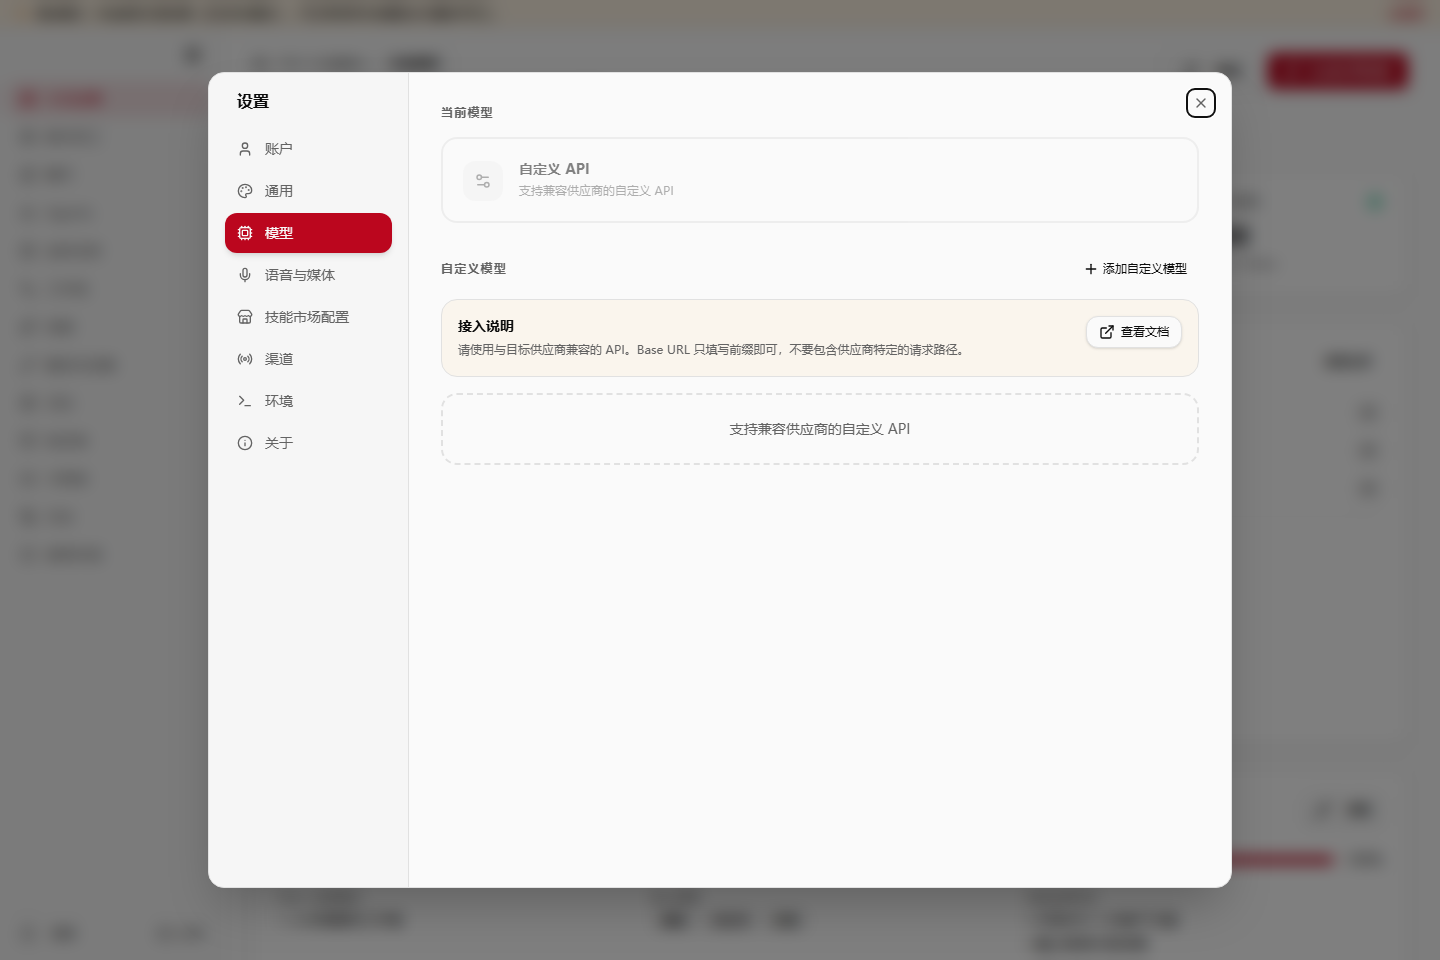Viewport: 1440px width, 960px height.
Task: Click the info icon for 关于
Action: pos(245,443)
